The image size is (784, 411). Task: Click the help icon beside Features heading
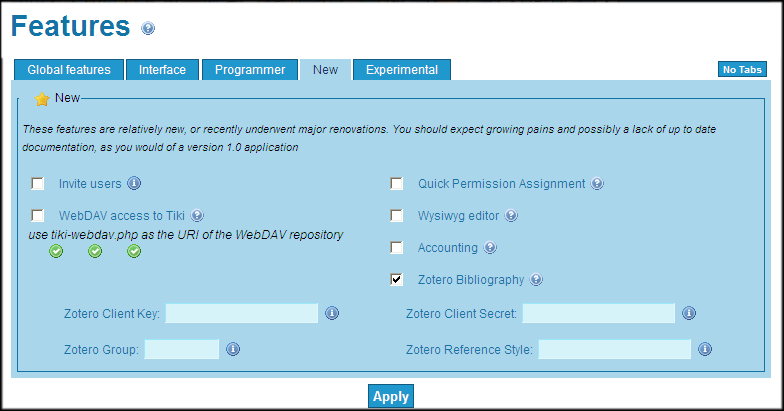click(148, 28)
